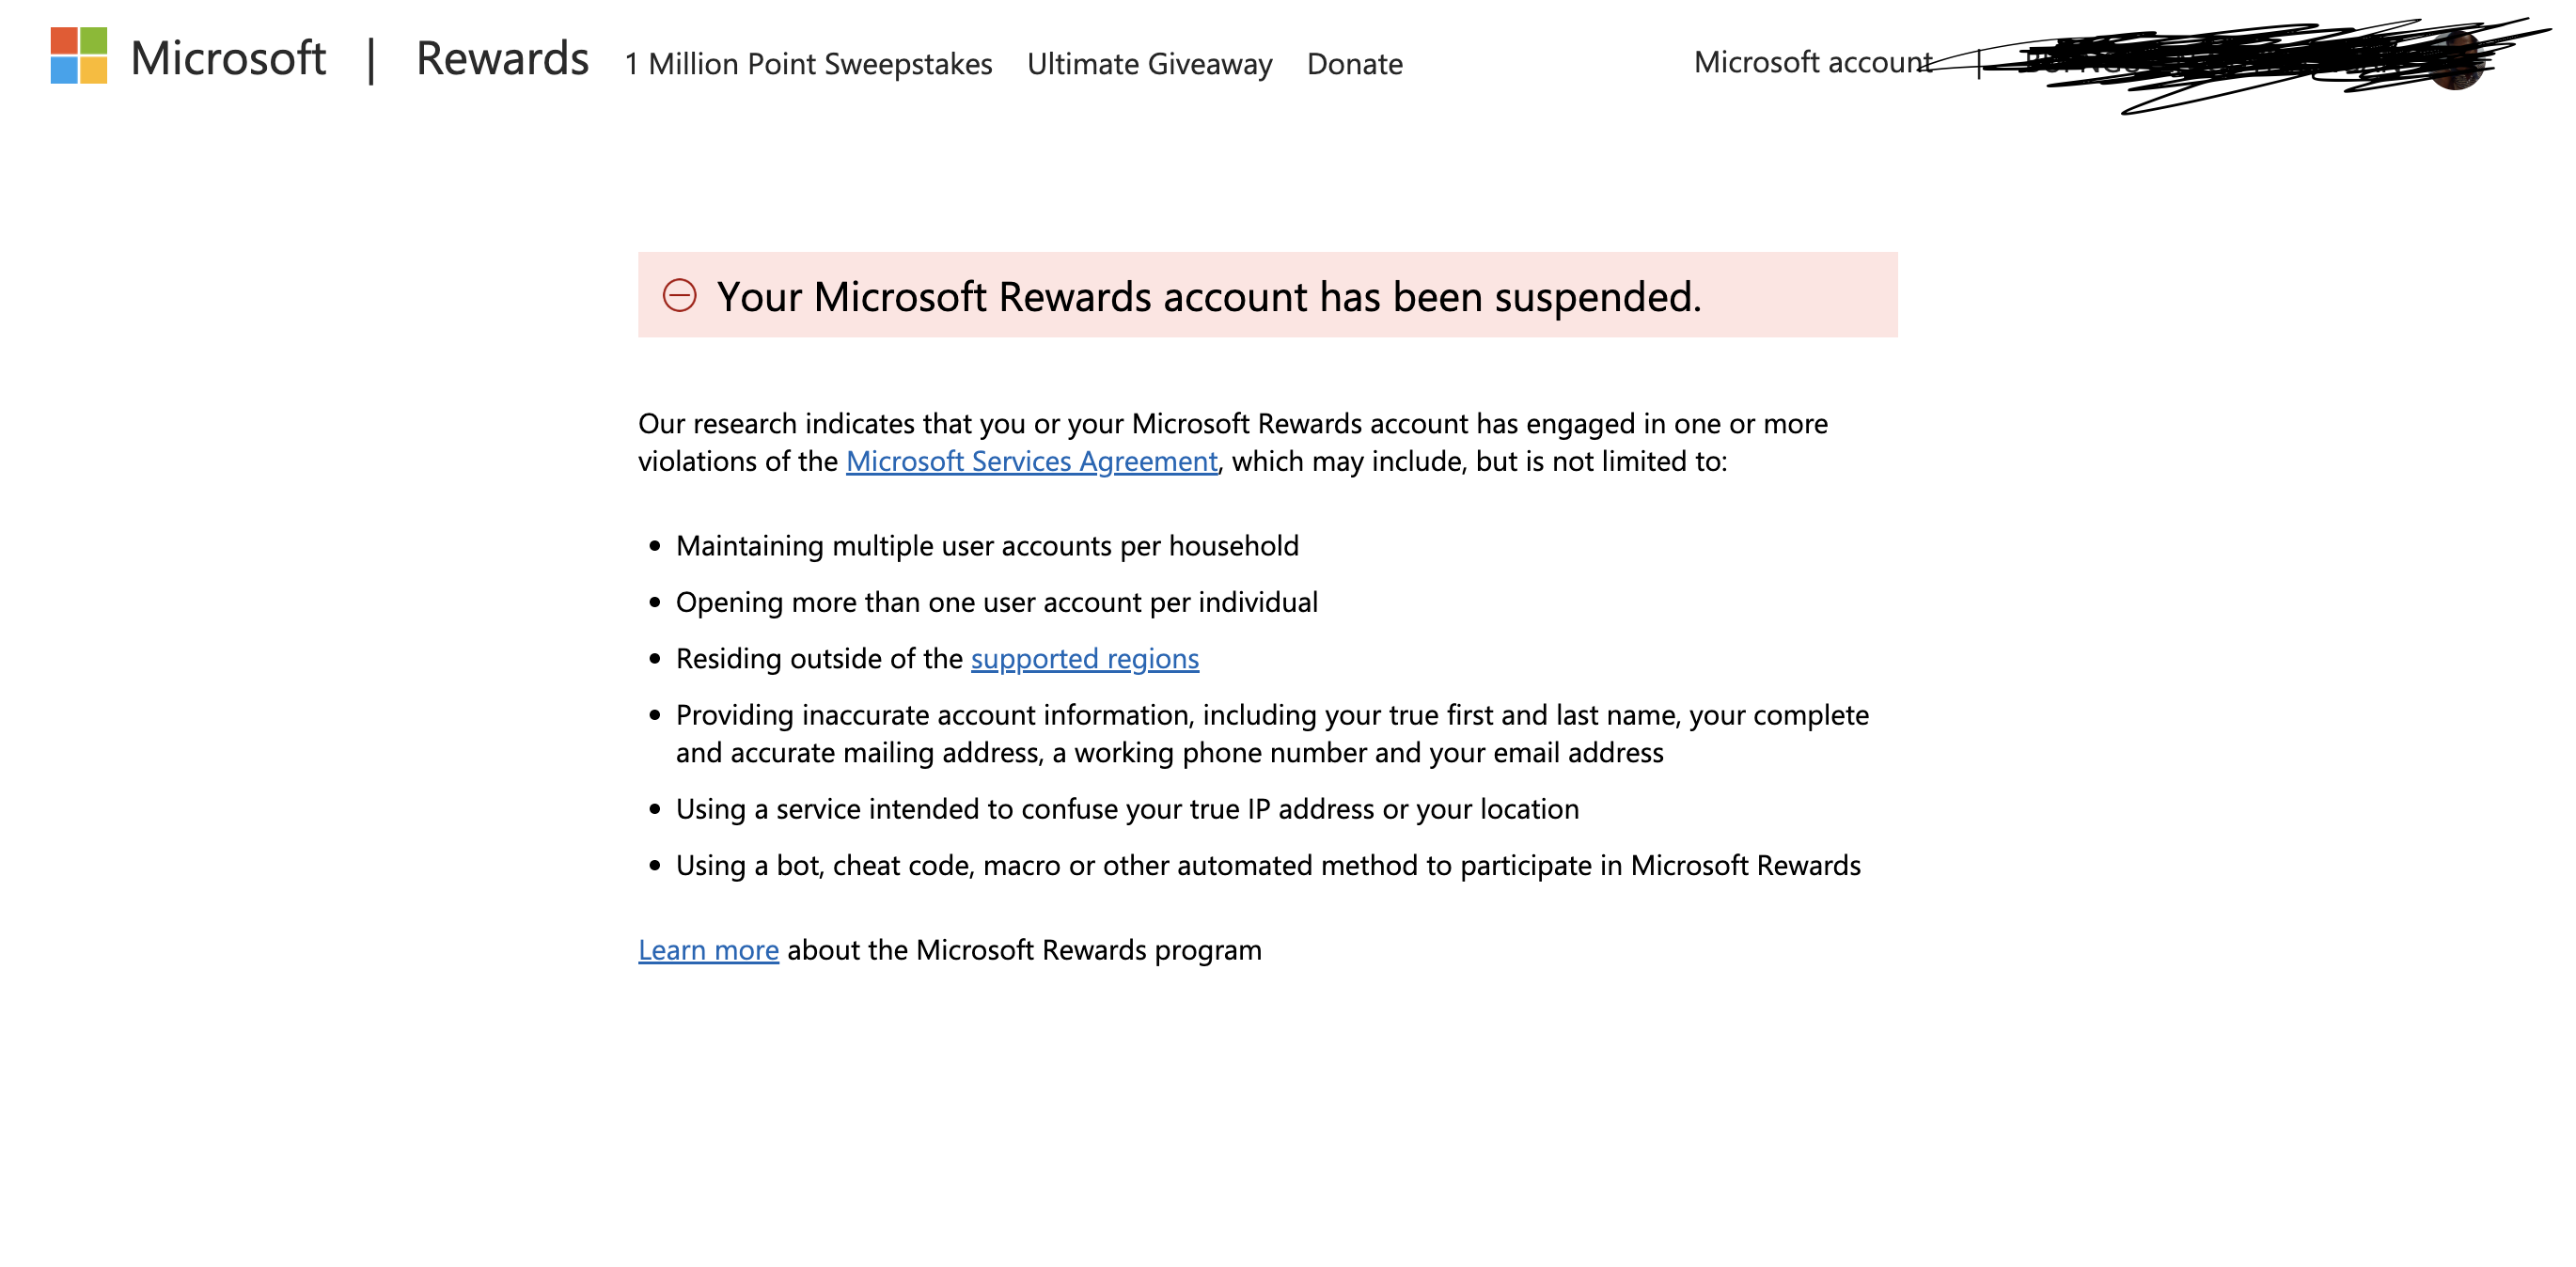Click the bullet about bots and macros
The image size is (2576, 1267).
(x=1268, y=865)
